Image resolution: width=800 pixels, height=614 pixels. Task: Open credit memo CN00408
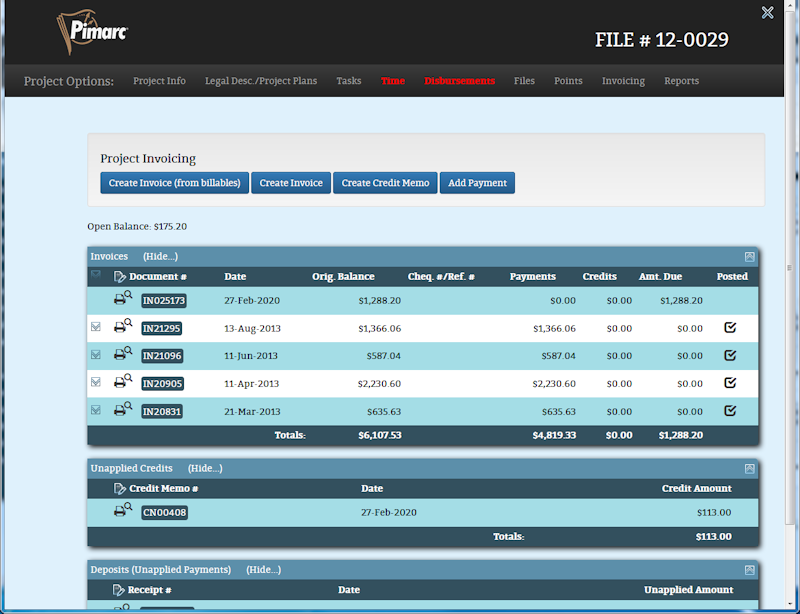point(164,512)
